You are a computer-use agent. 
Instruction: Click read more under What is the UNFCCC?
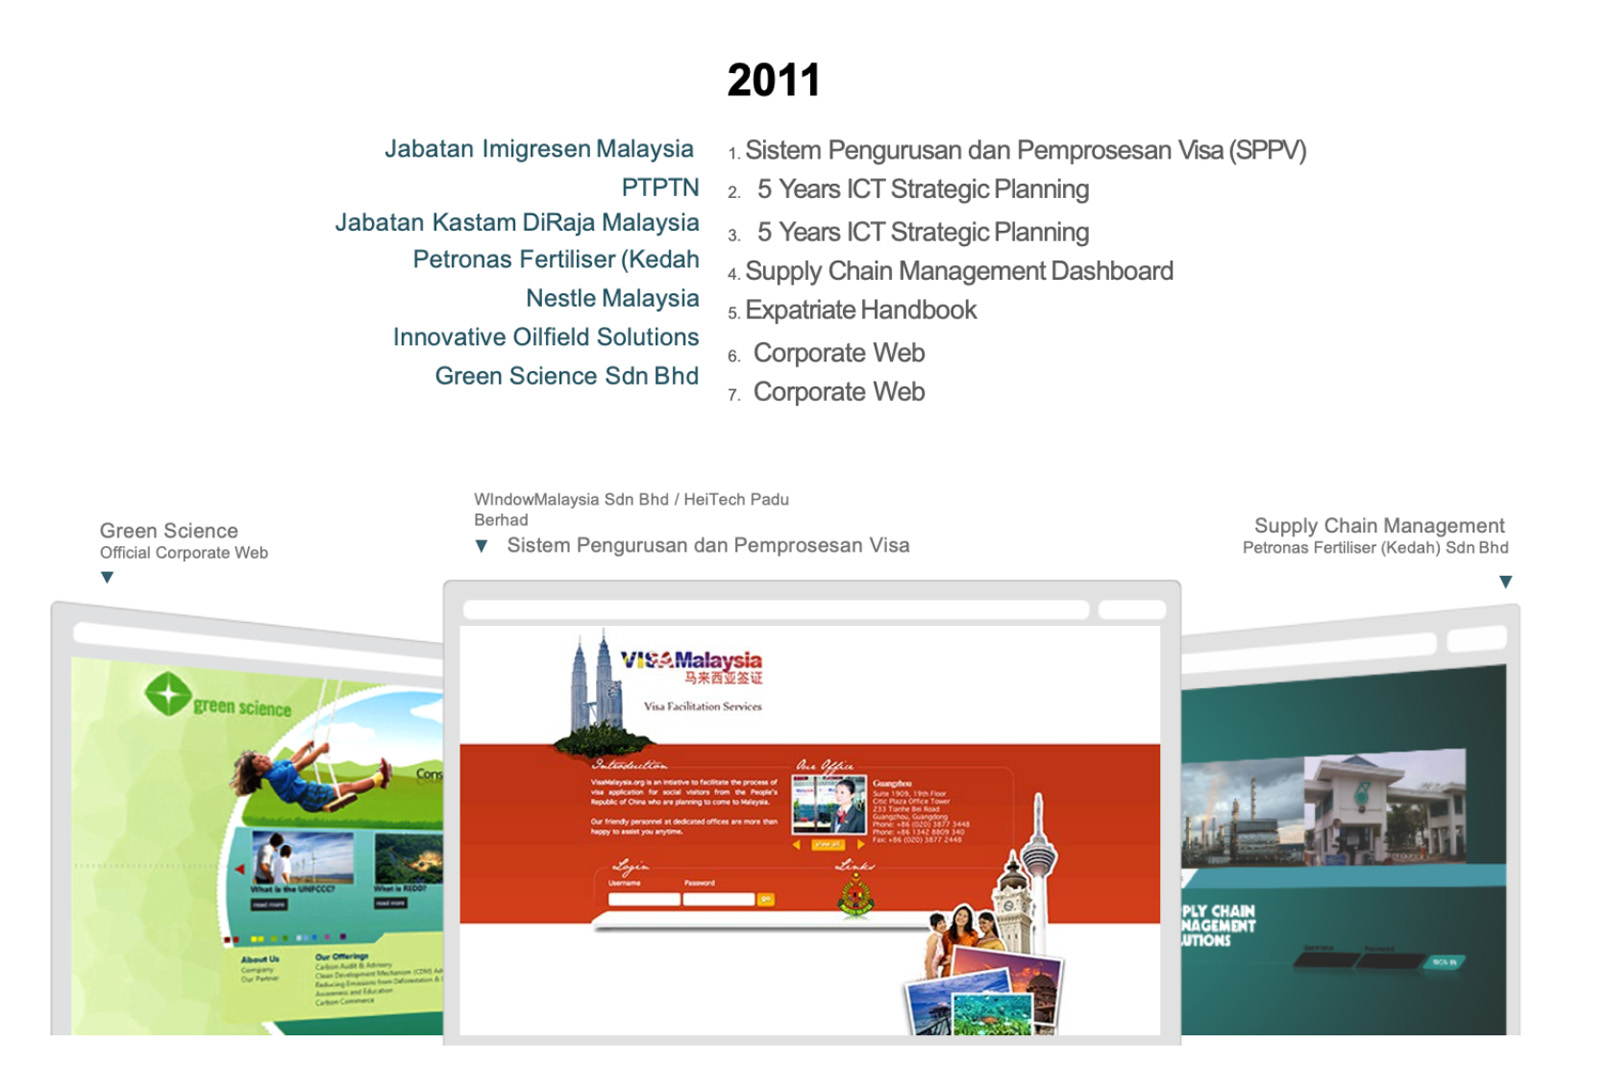click(268, 904)
